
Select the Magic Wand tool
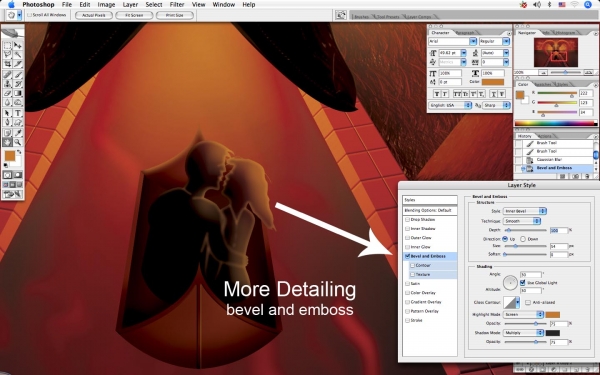tap(18, 55)
